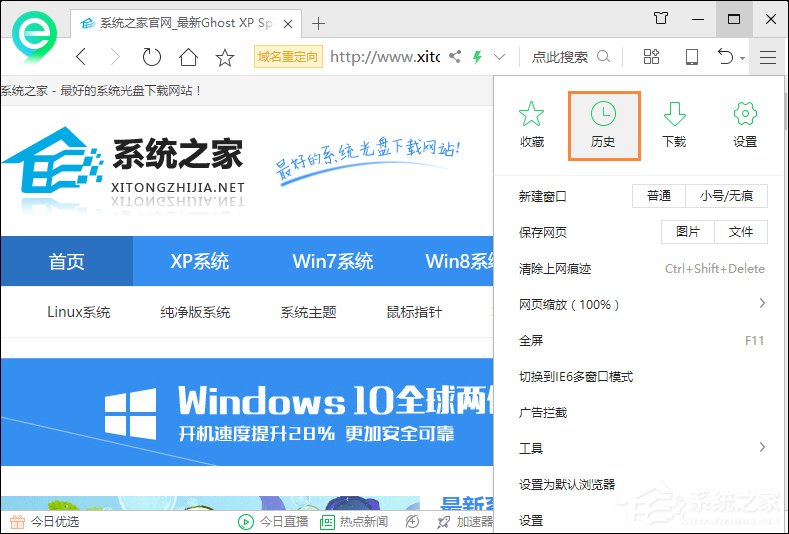Screen dimensions: 789x534
Task: Open the 下载 download arrow icon
Action: tap(674, 124)
